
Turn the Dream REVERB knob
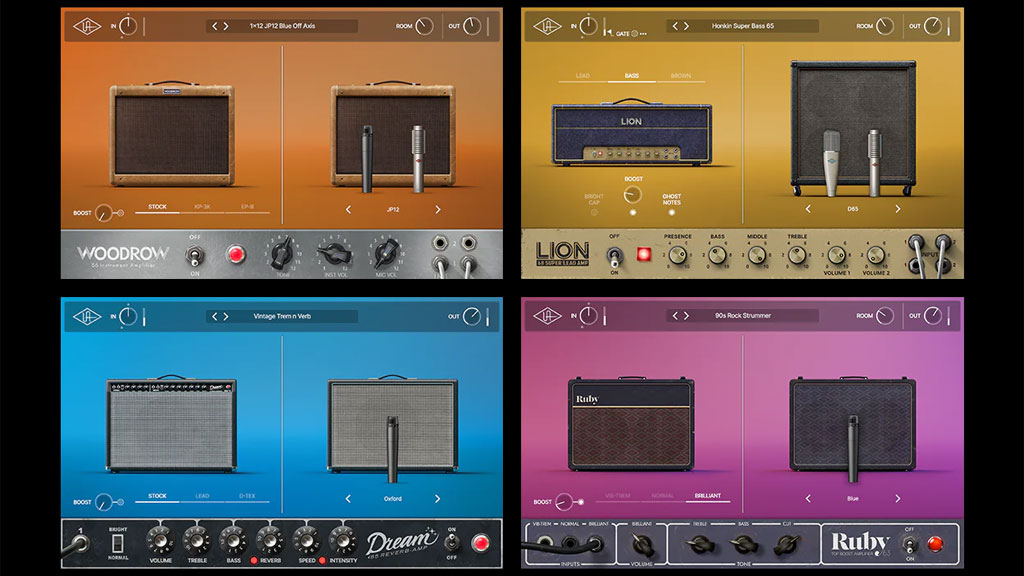(x=270, y=540)
